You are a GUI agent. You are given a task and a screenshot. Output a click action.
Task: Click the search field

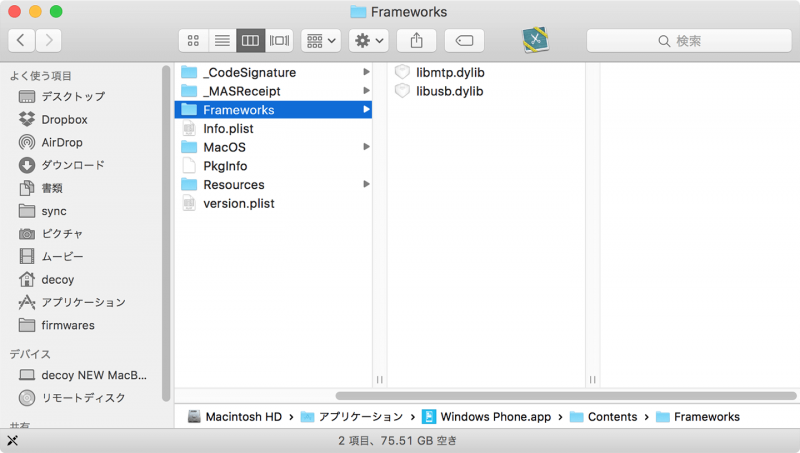689,40
